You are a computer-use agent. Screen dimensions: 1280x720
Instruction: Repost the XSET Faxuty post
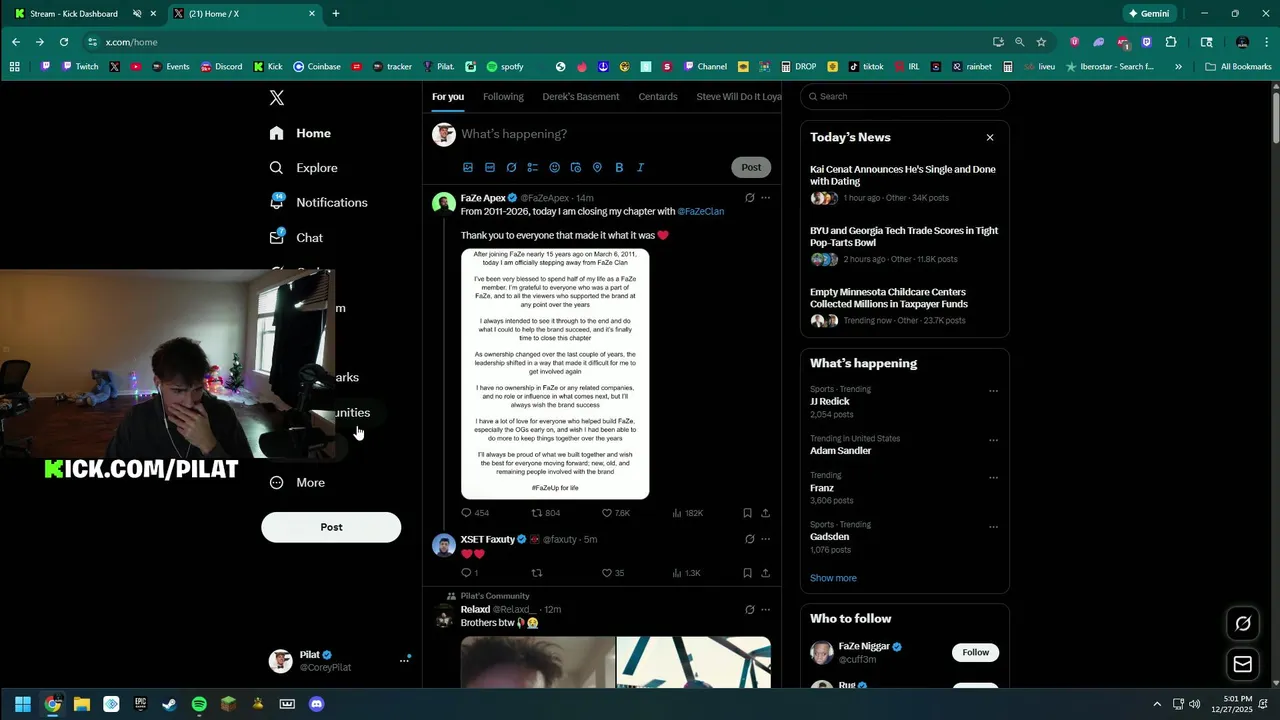(x=537, y=573)
